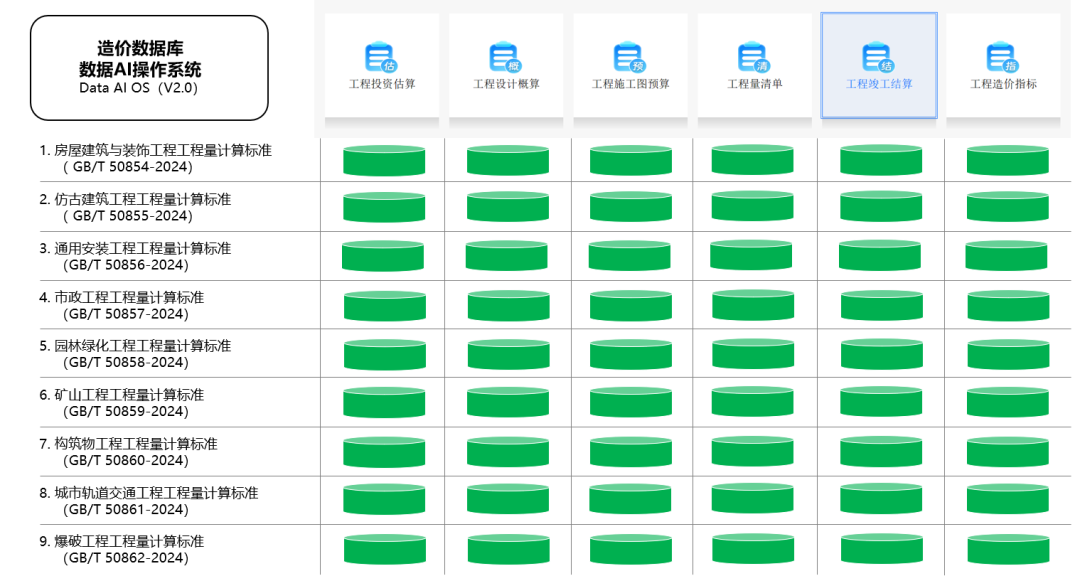Click 房屋建筑与装饰 database under 工程投资估算
This screenshot has width=1080, height=576.
click(384, 160)
